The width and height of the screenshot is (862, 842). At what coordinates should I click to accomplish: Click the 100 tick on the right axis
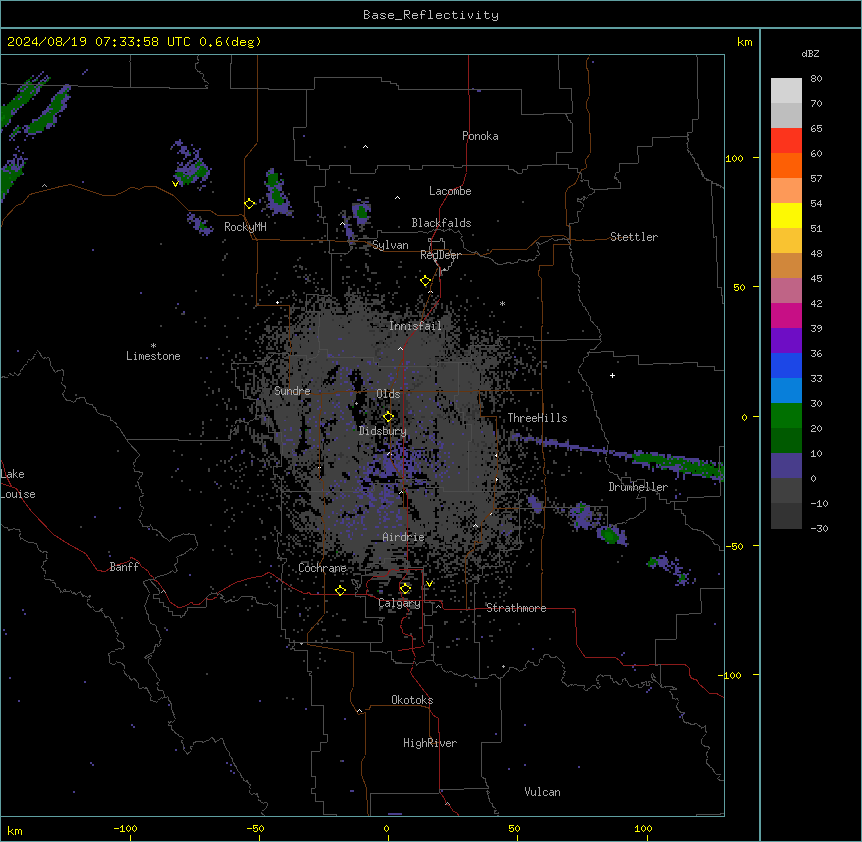(x=734, y=158)
